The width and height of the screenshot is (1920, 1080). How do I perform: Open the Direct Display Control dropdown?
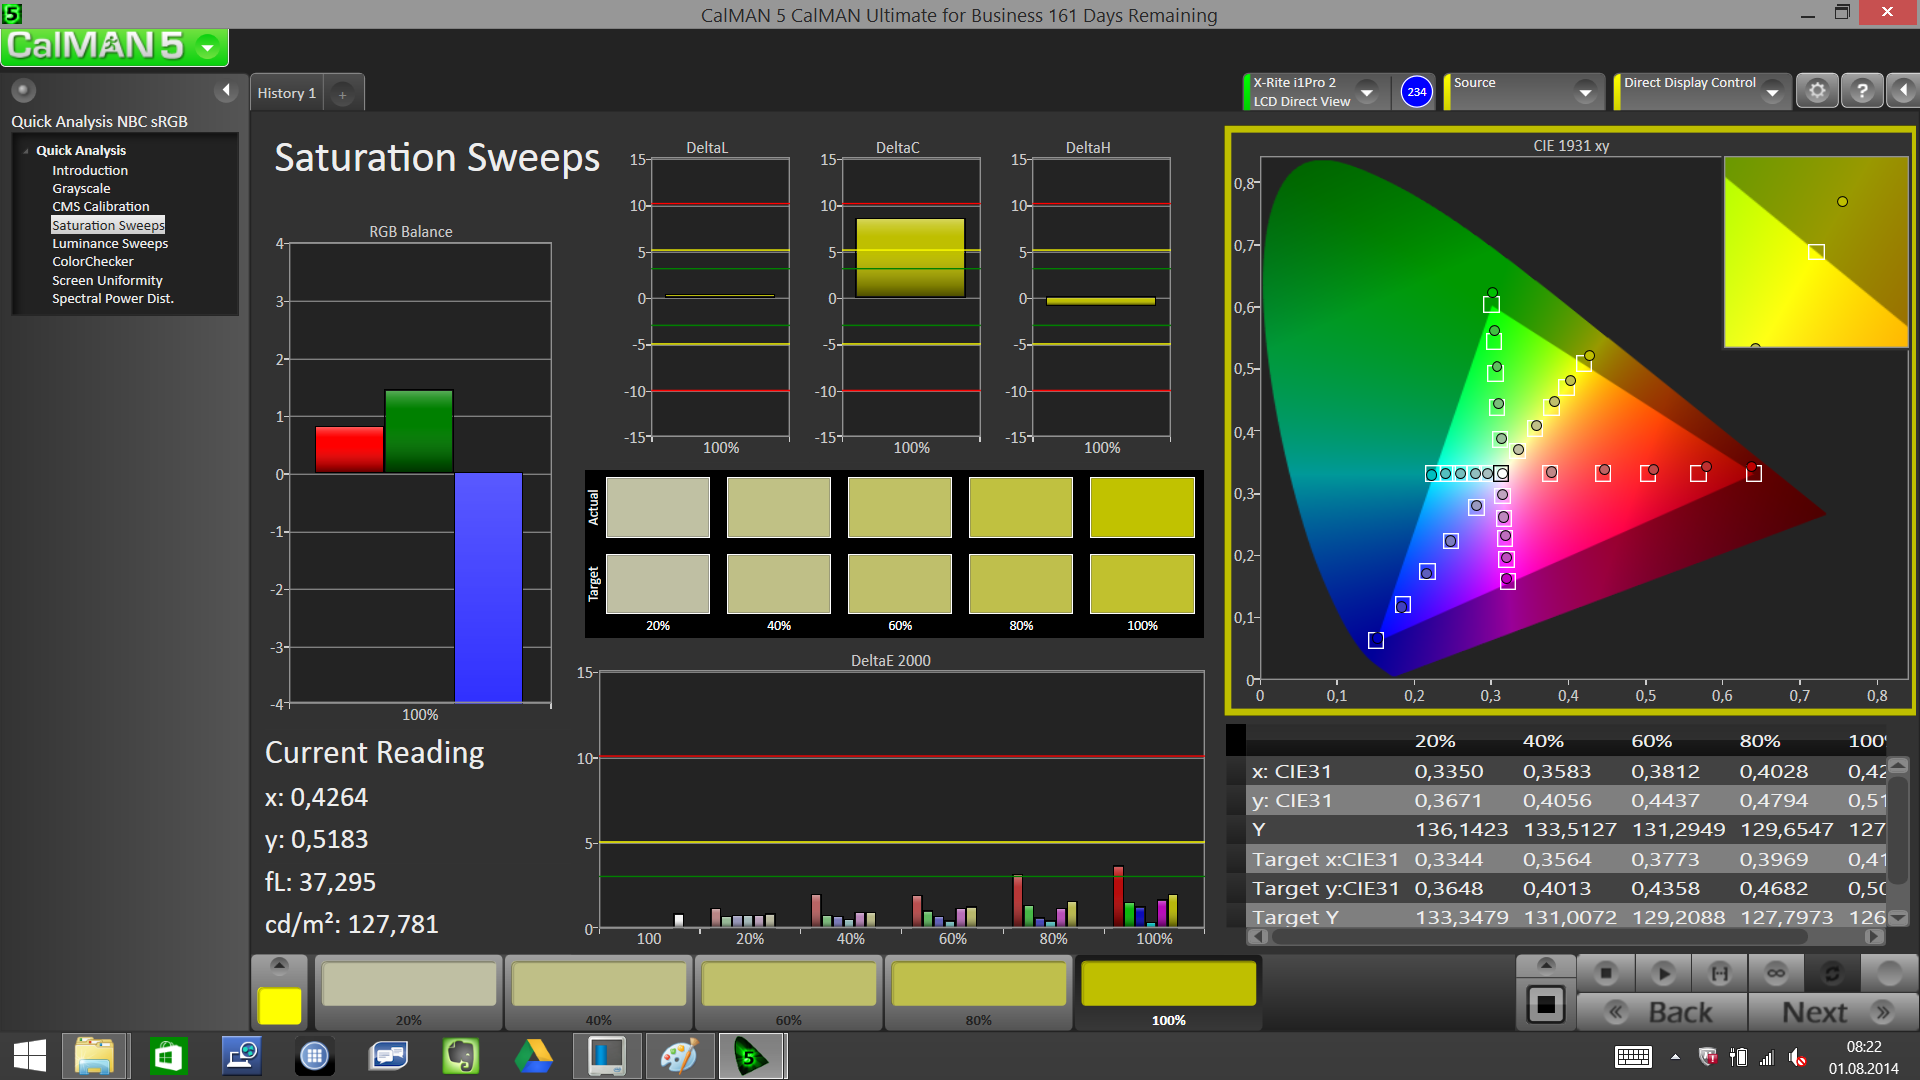click(1772, 92)
